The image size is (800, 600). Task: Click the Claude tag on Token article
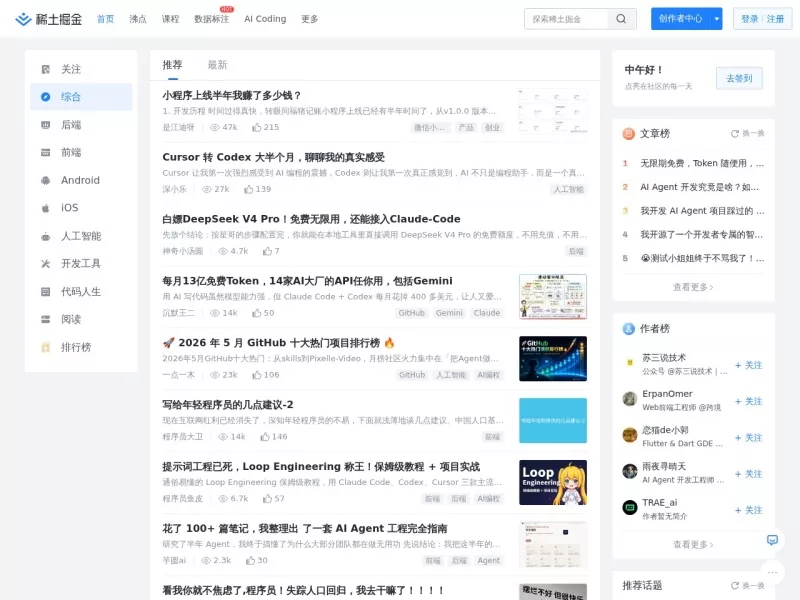point(487,313)
